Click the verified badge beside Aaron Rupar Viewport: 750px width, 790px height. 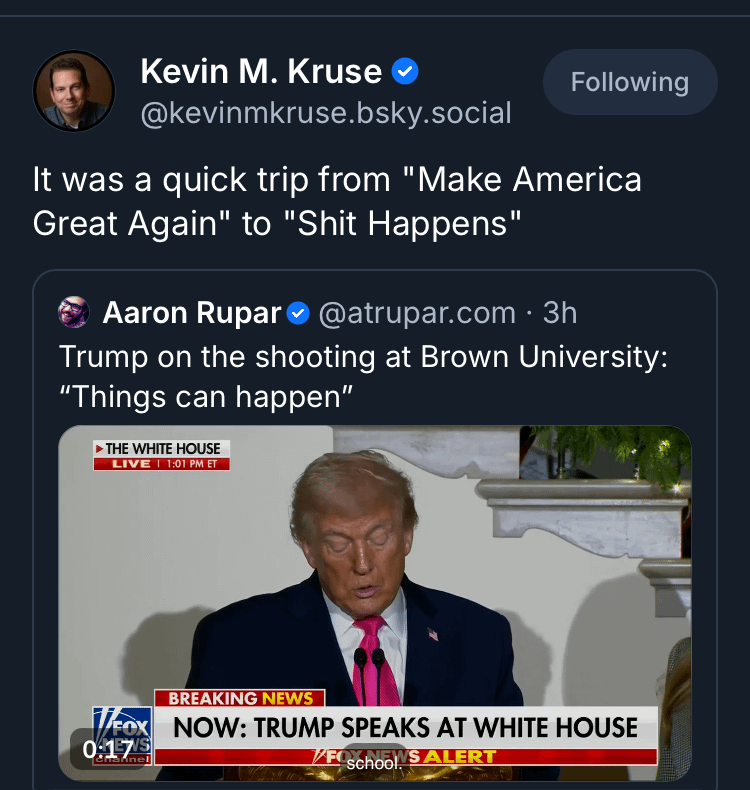click(298, 314)
